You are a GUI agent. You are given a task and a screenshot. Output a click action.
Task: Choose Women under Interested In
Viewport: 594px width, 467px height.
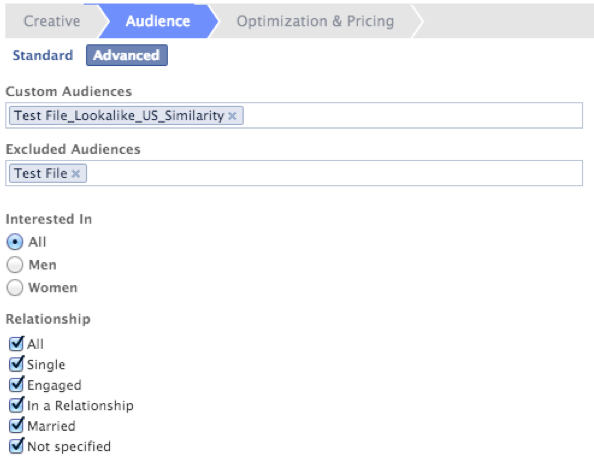pyautogui.click(x=15, y=287)
